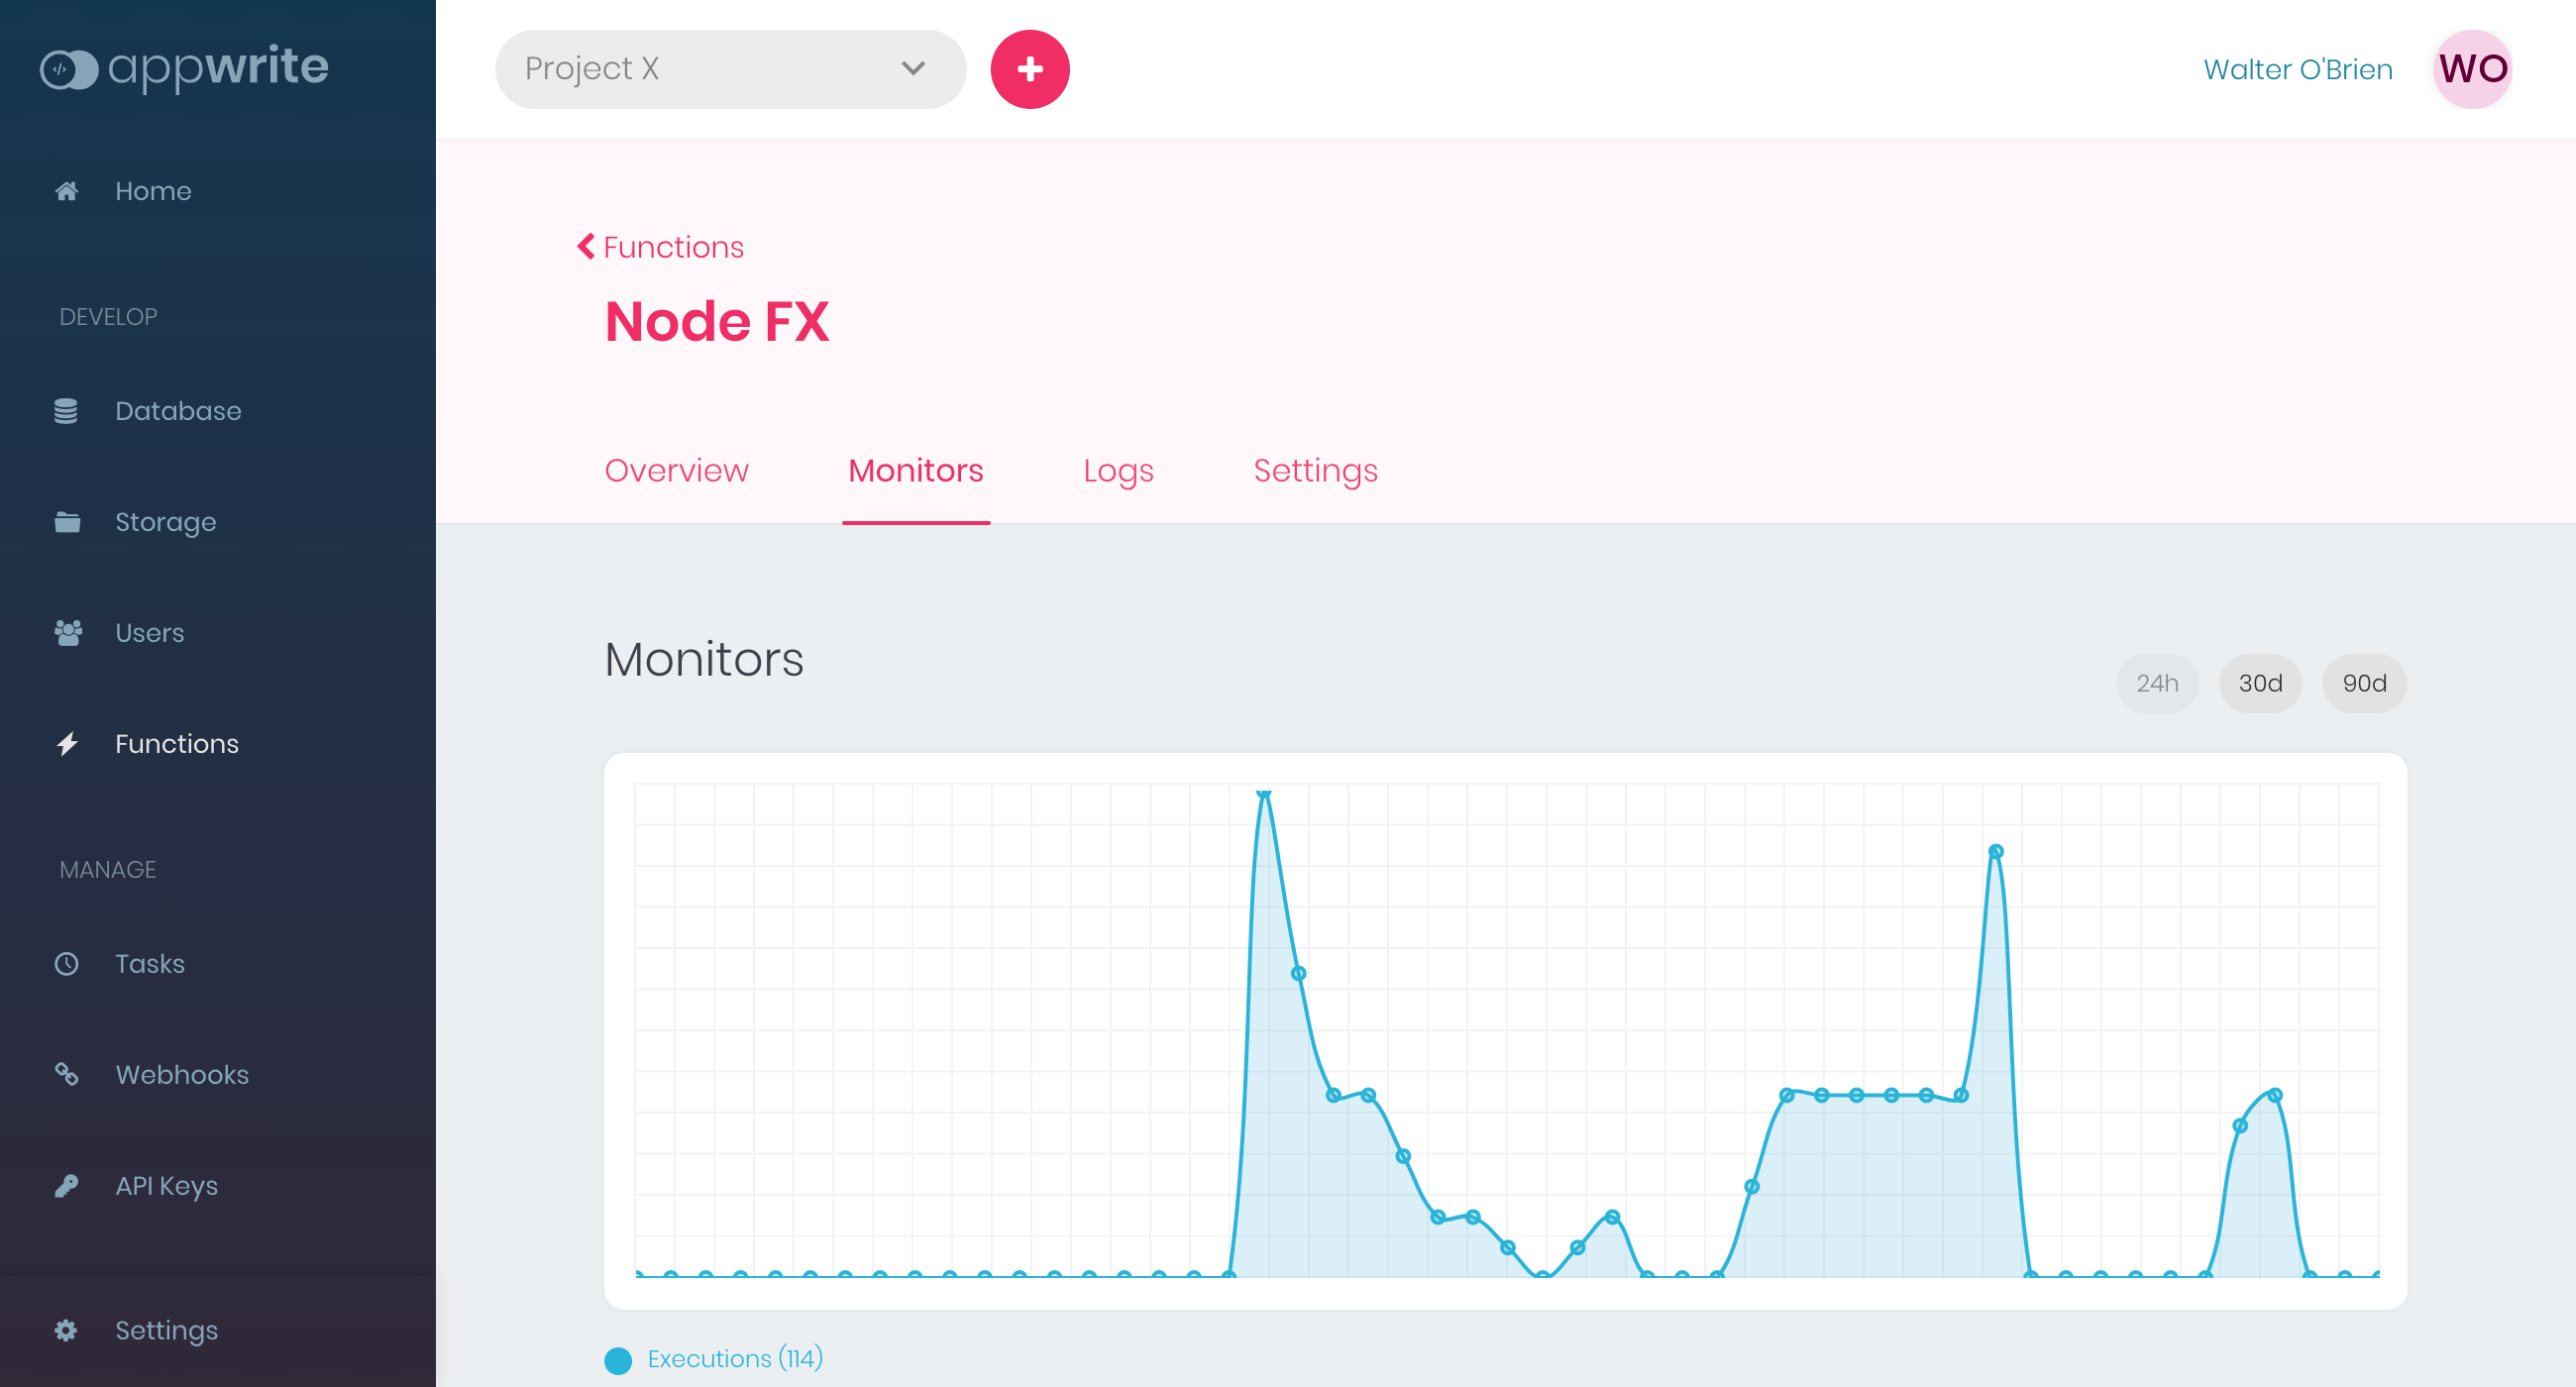Click the Monitors section heading

(704, 660)
